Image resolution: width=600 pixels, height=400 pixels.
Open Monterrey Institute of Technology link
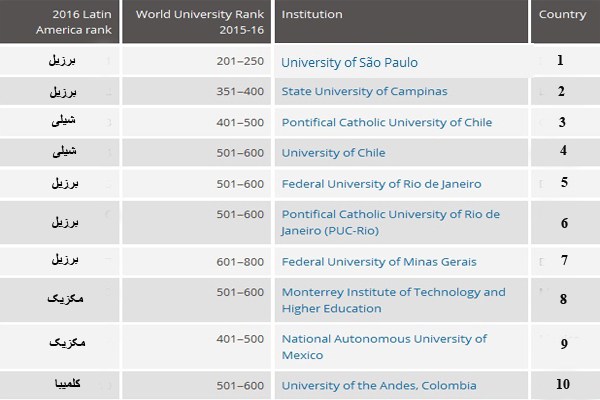[393, 300]
